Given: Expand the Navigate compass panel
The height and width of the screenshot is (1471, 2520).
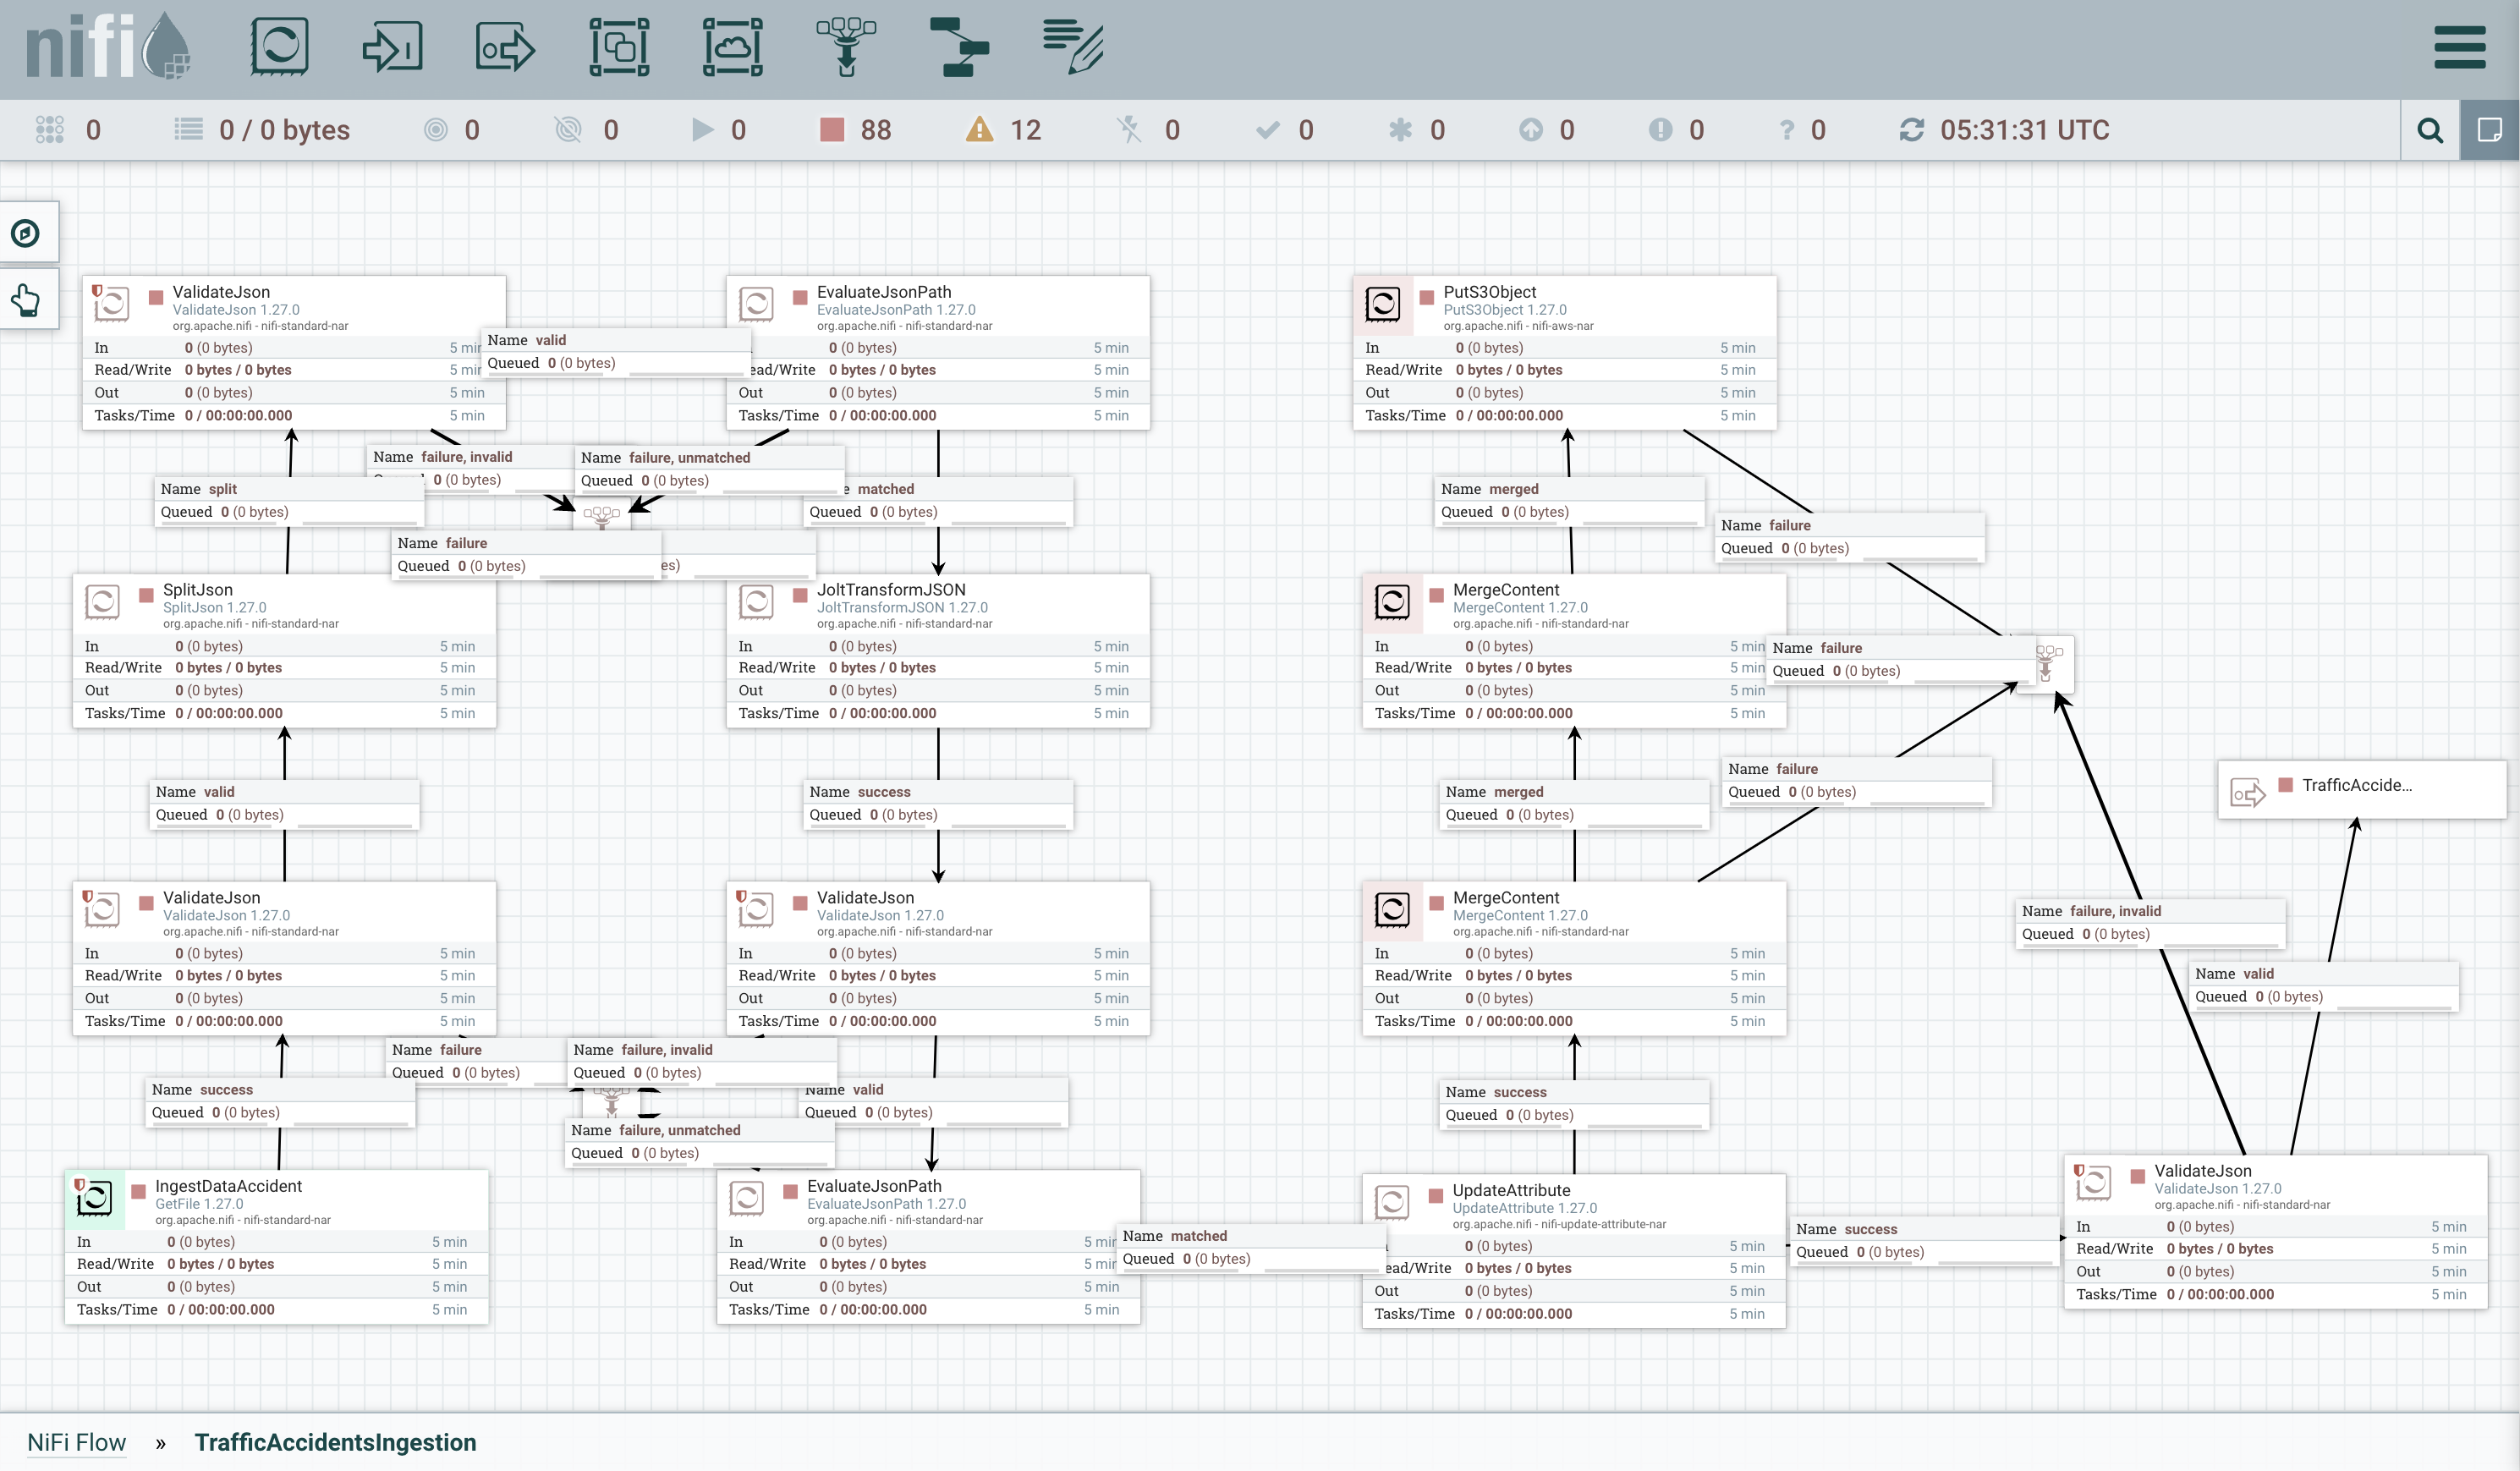Looking at the screenshot, I should click(25, 233).
